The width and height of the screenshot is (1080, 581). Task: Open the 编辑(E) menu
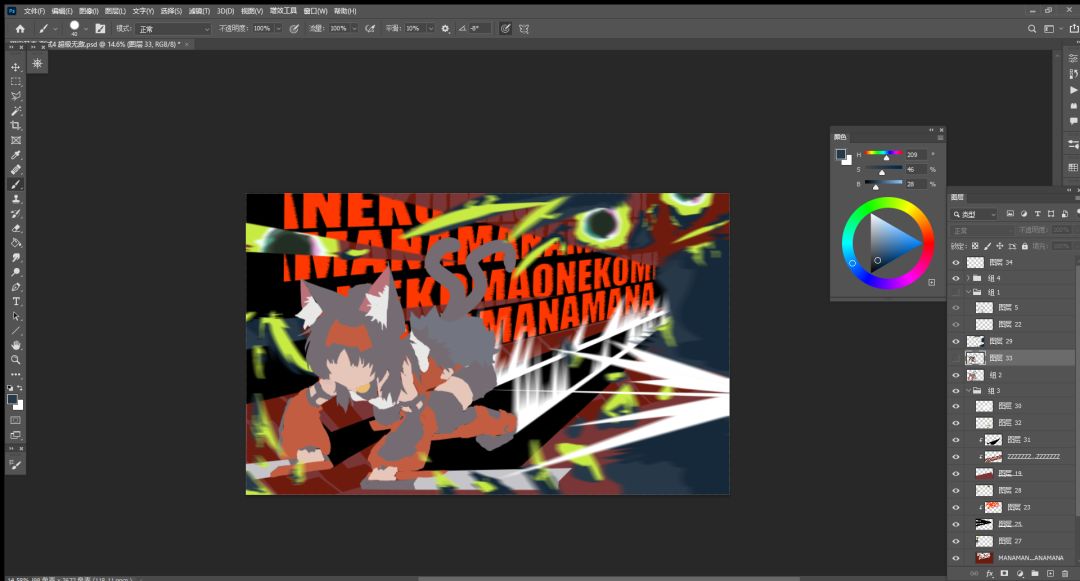61,11
